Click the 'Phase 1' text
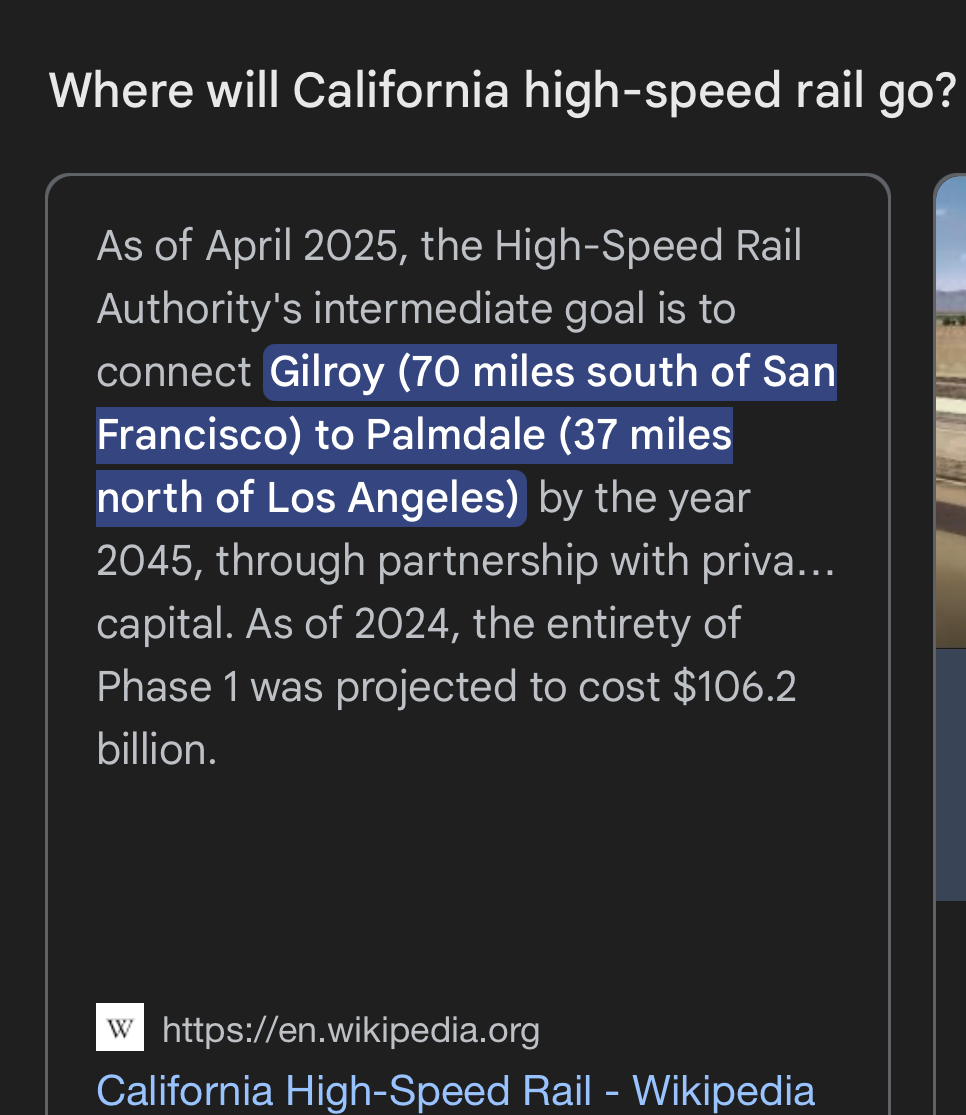The height and width of the screenshot is (1115, 966). point(168,687)
